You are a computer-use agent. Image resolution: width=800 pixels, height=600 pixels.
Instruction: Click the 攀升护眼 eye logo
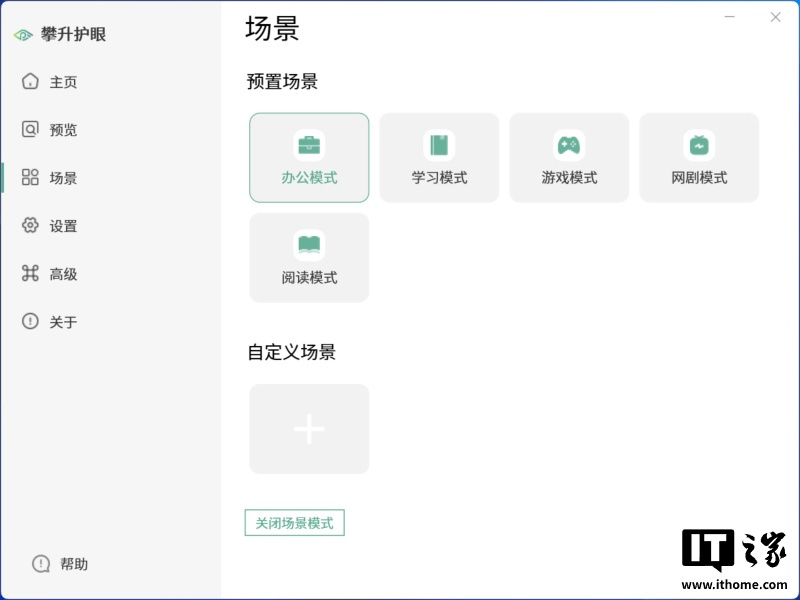click(x=23, y=35)
